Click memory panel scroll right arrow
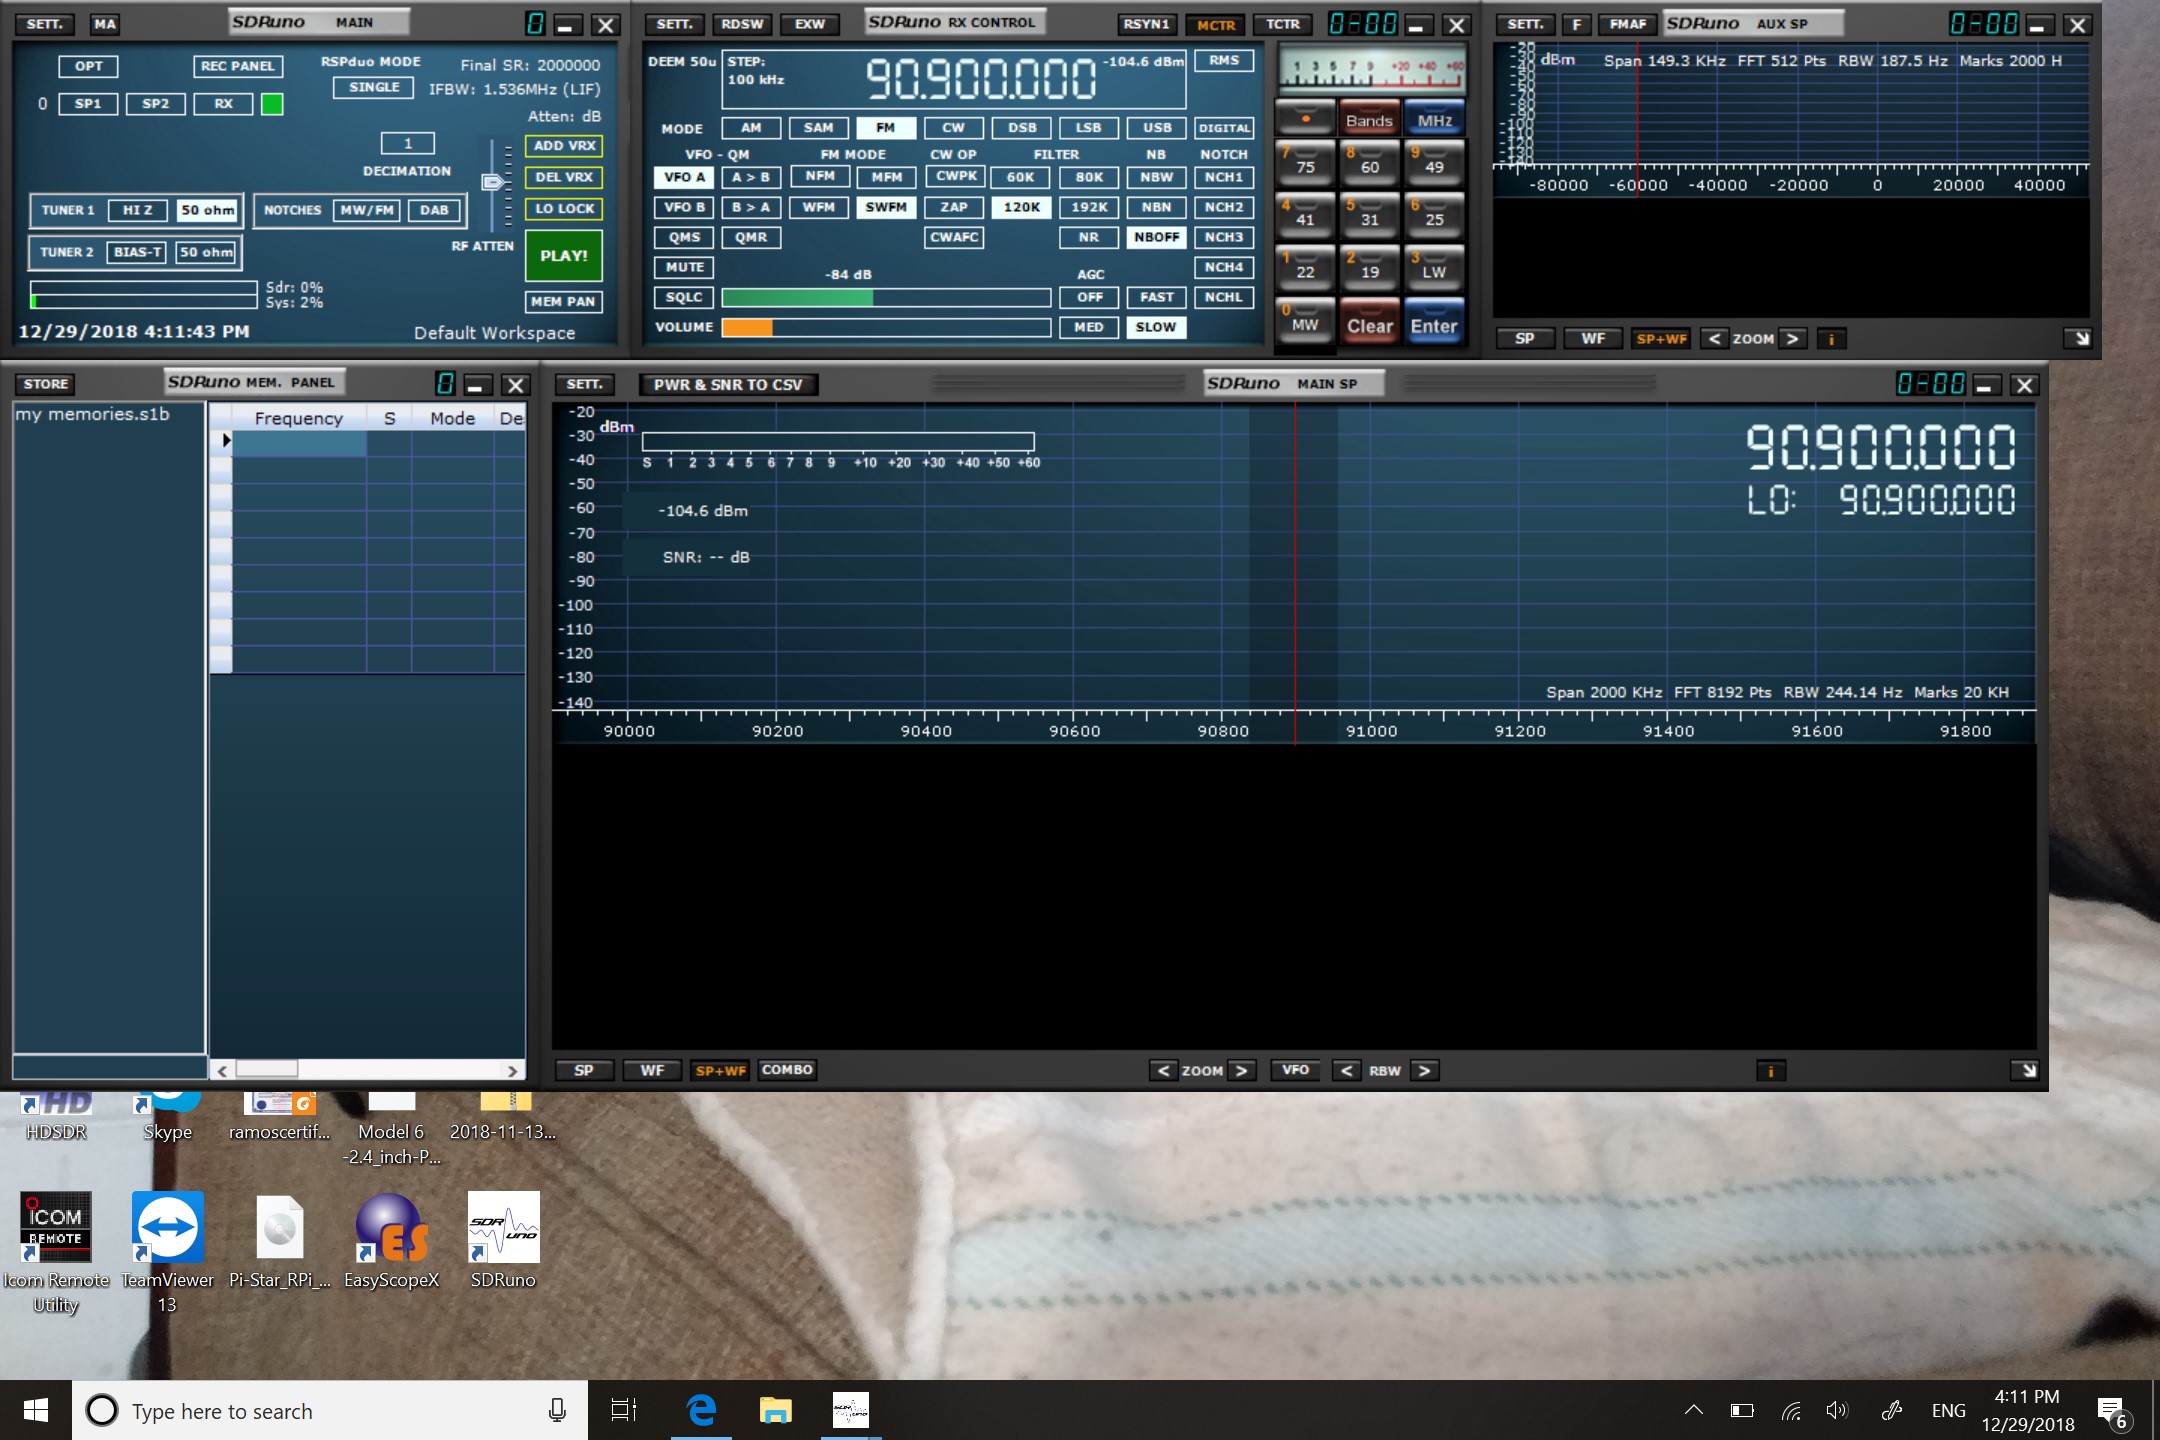This screenshot has width=2160, height=1440. pyautogui.click(x=512, y=1071)
